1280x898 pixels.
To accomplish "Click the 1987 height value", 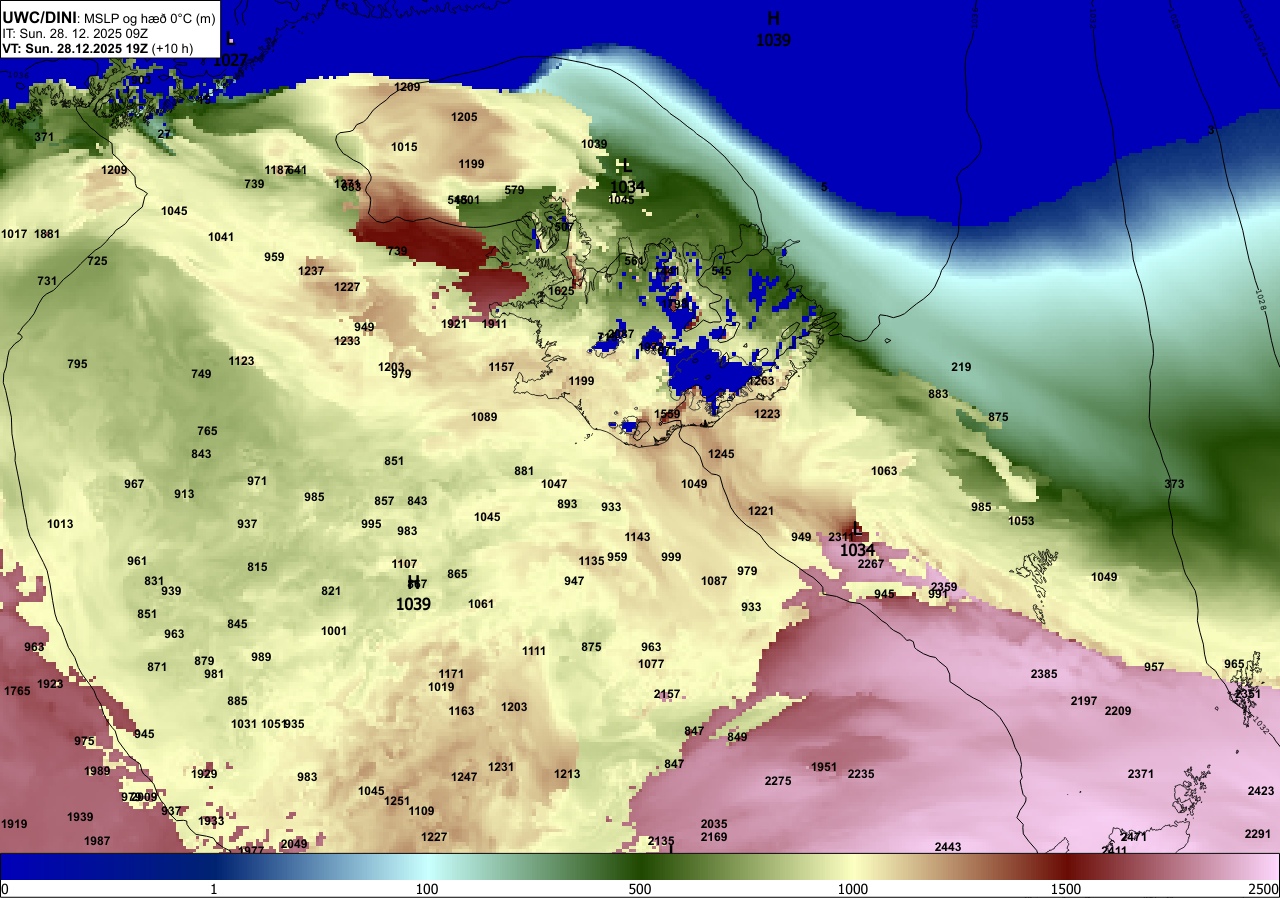I will pos(97,841).
